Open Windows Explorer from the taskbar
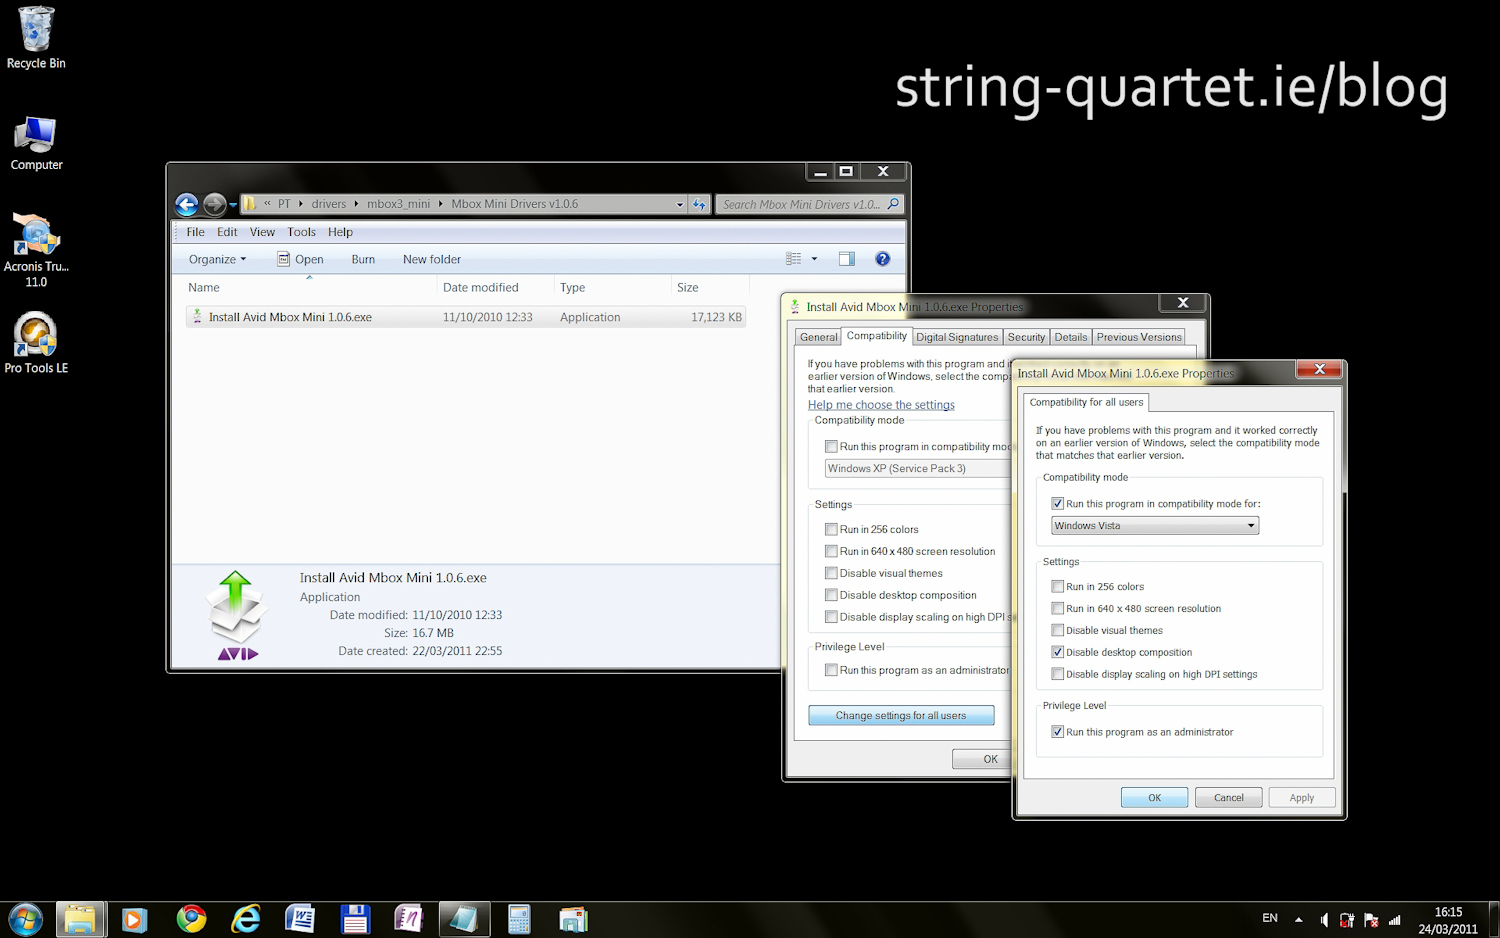Viewport: 1500px width, 938px height. coord(81,919)
